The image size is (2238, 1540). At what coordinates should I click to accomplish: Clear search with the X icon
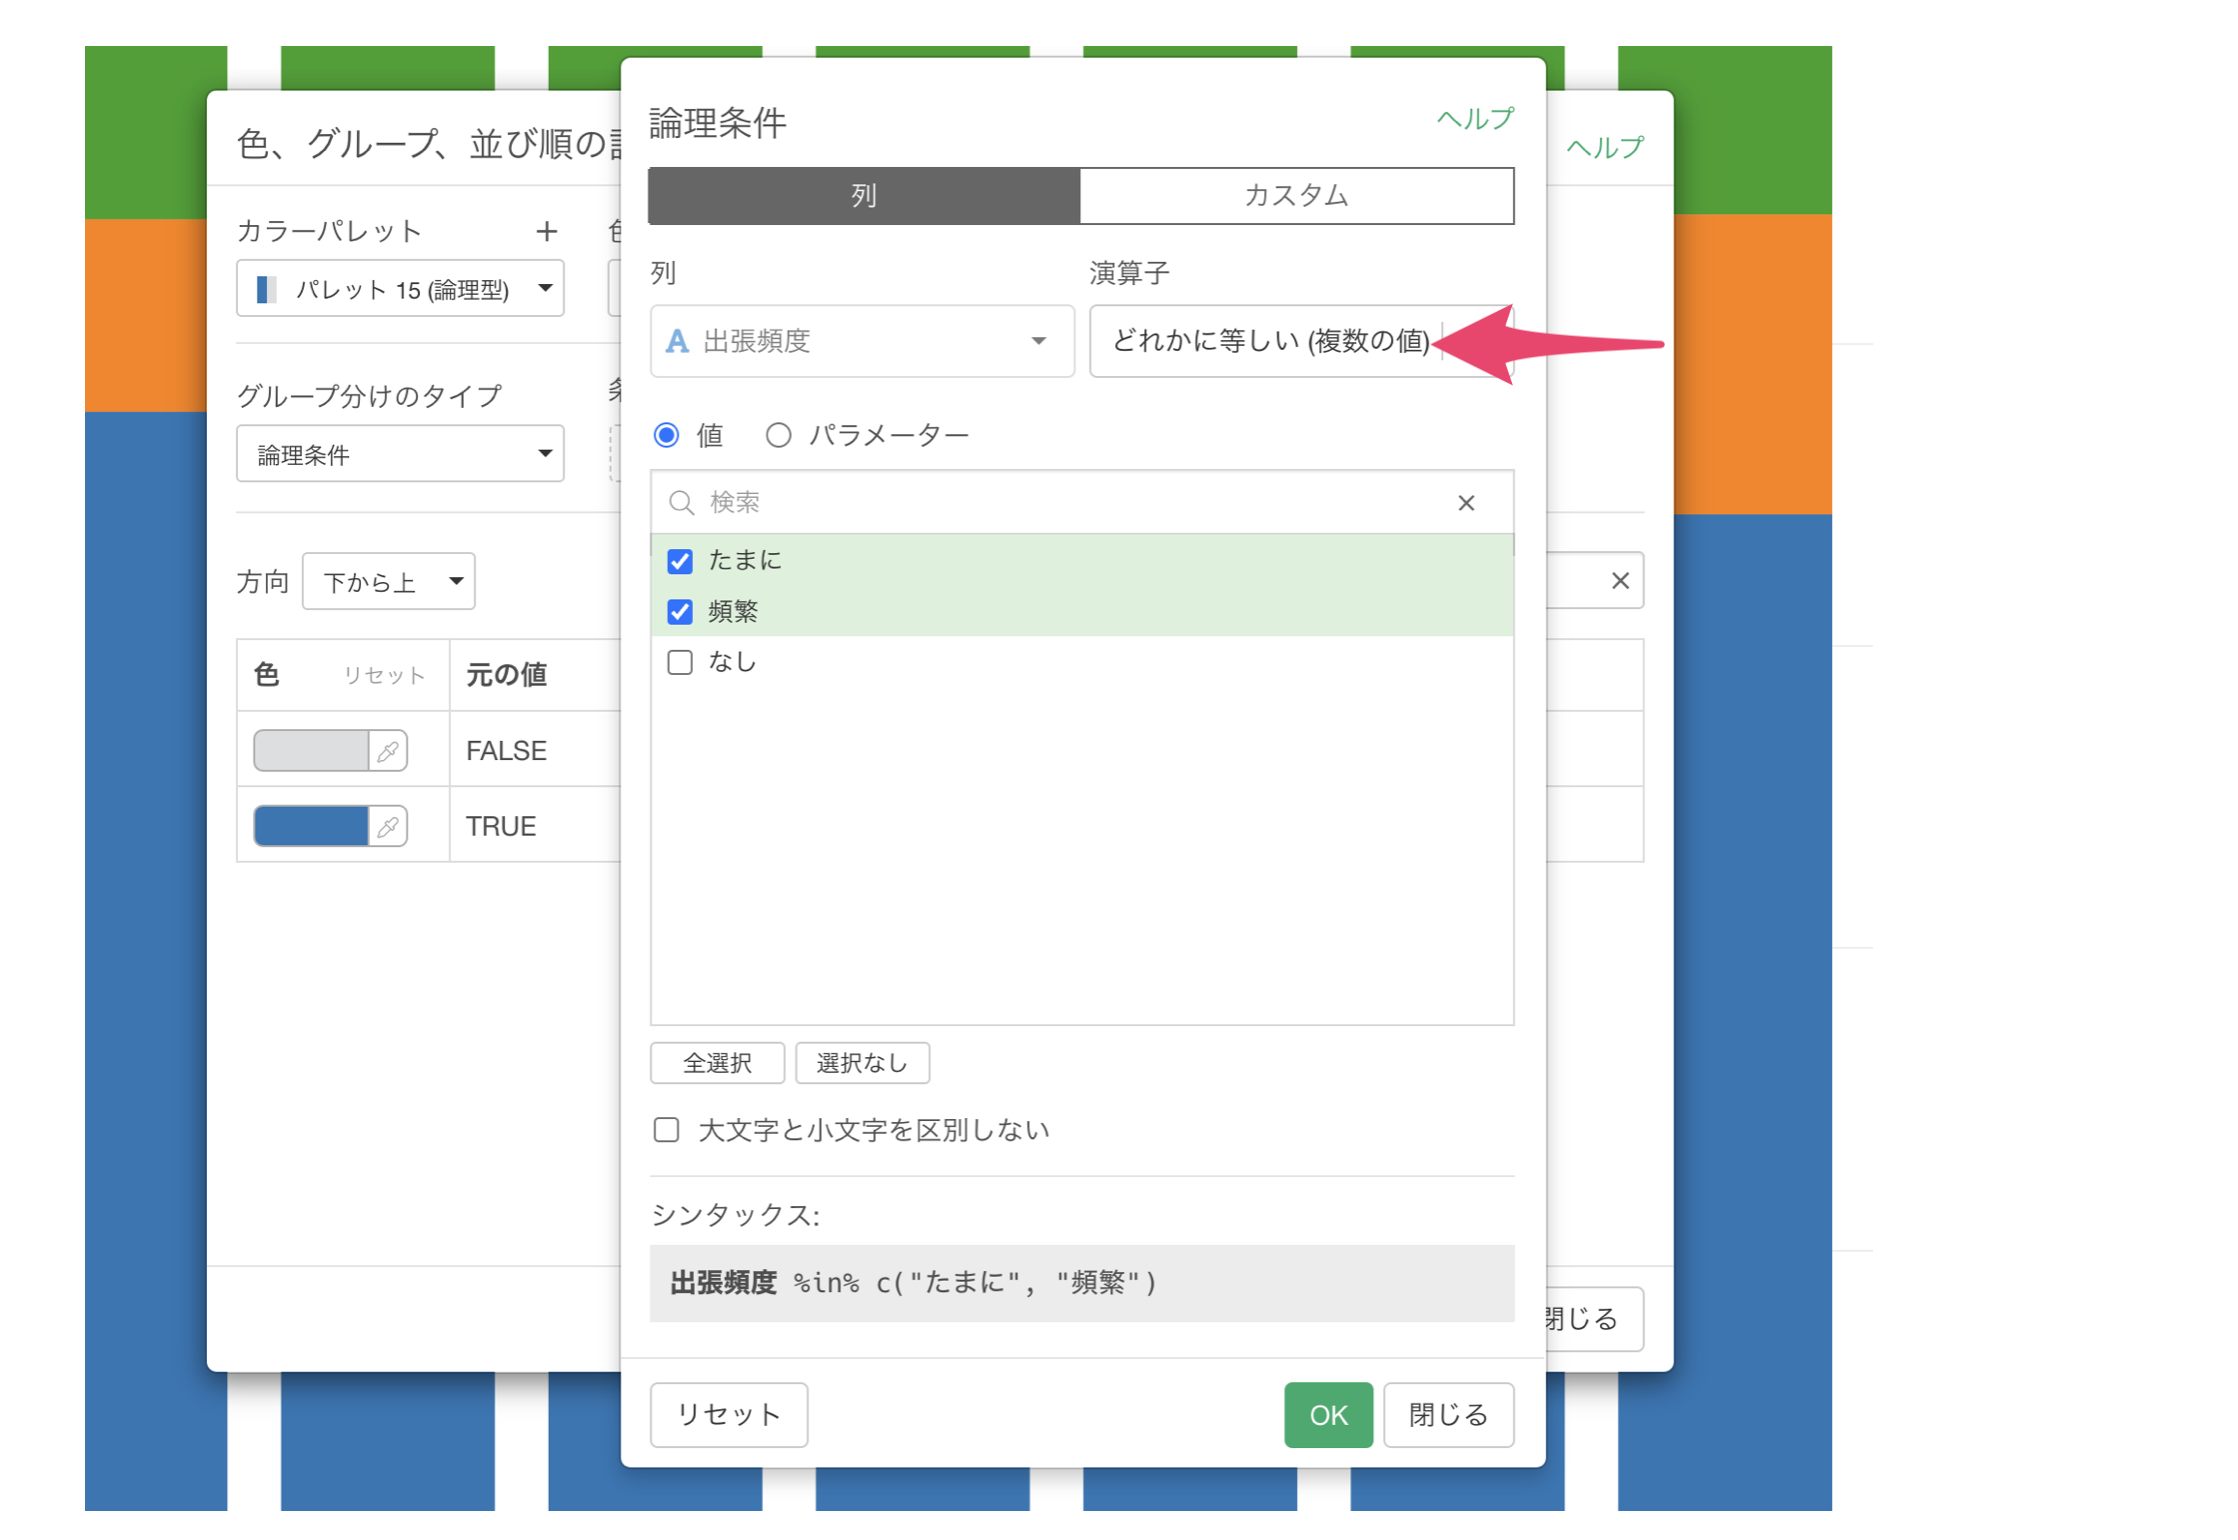1466,503
